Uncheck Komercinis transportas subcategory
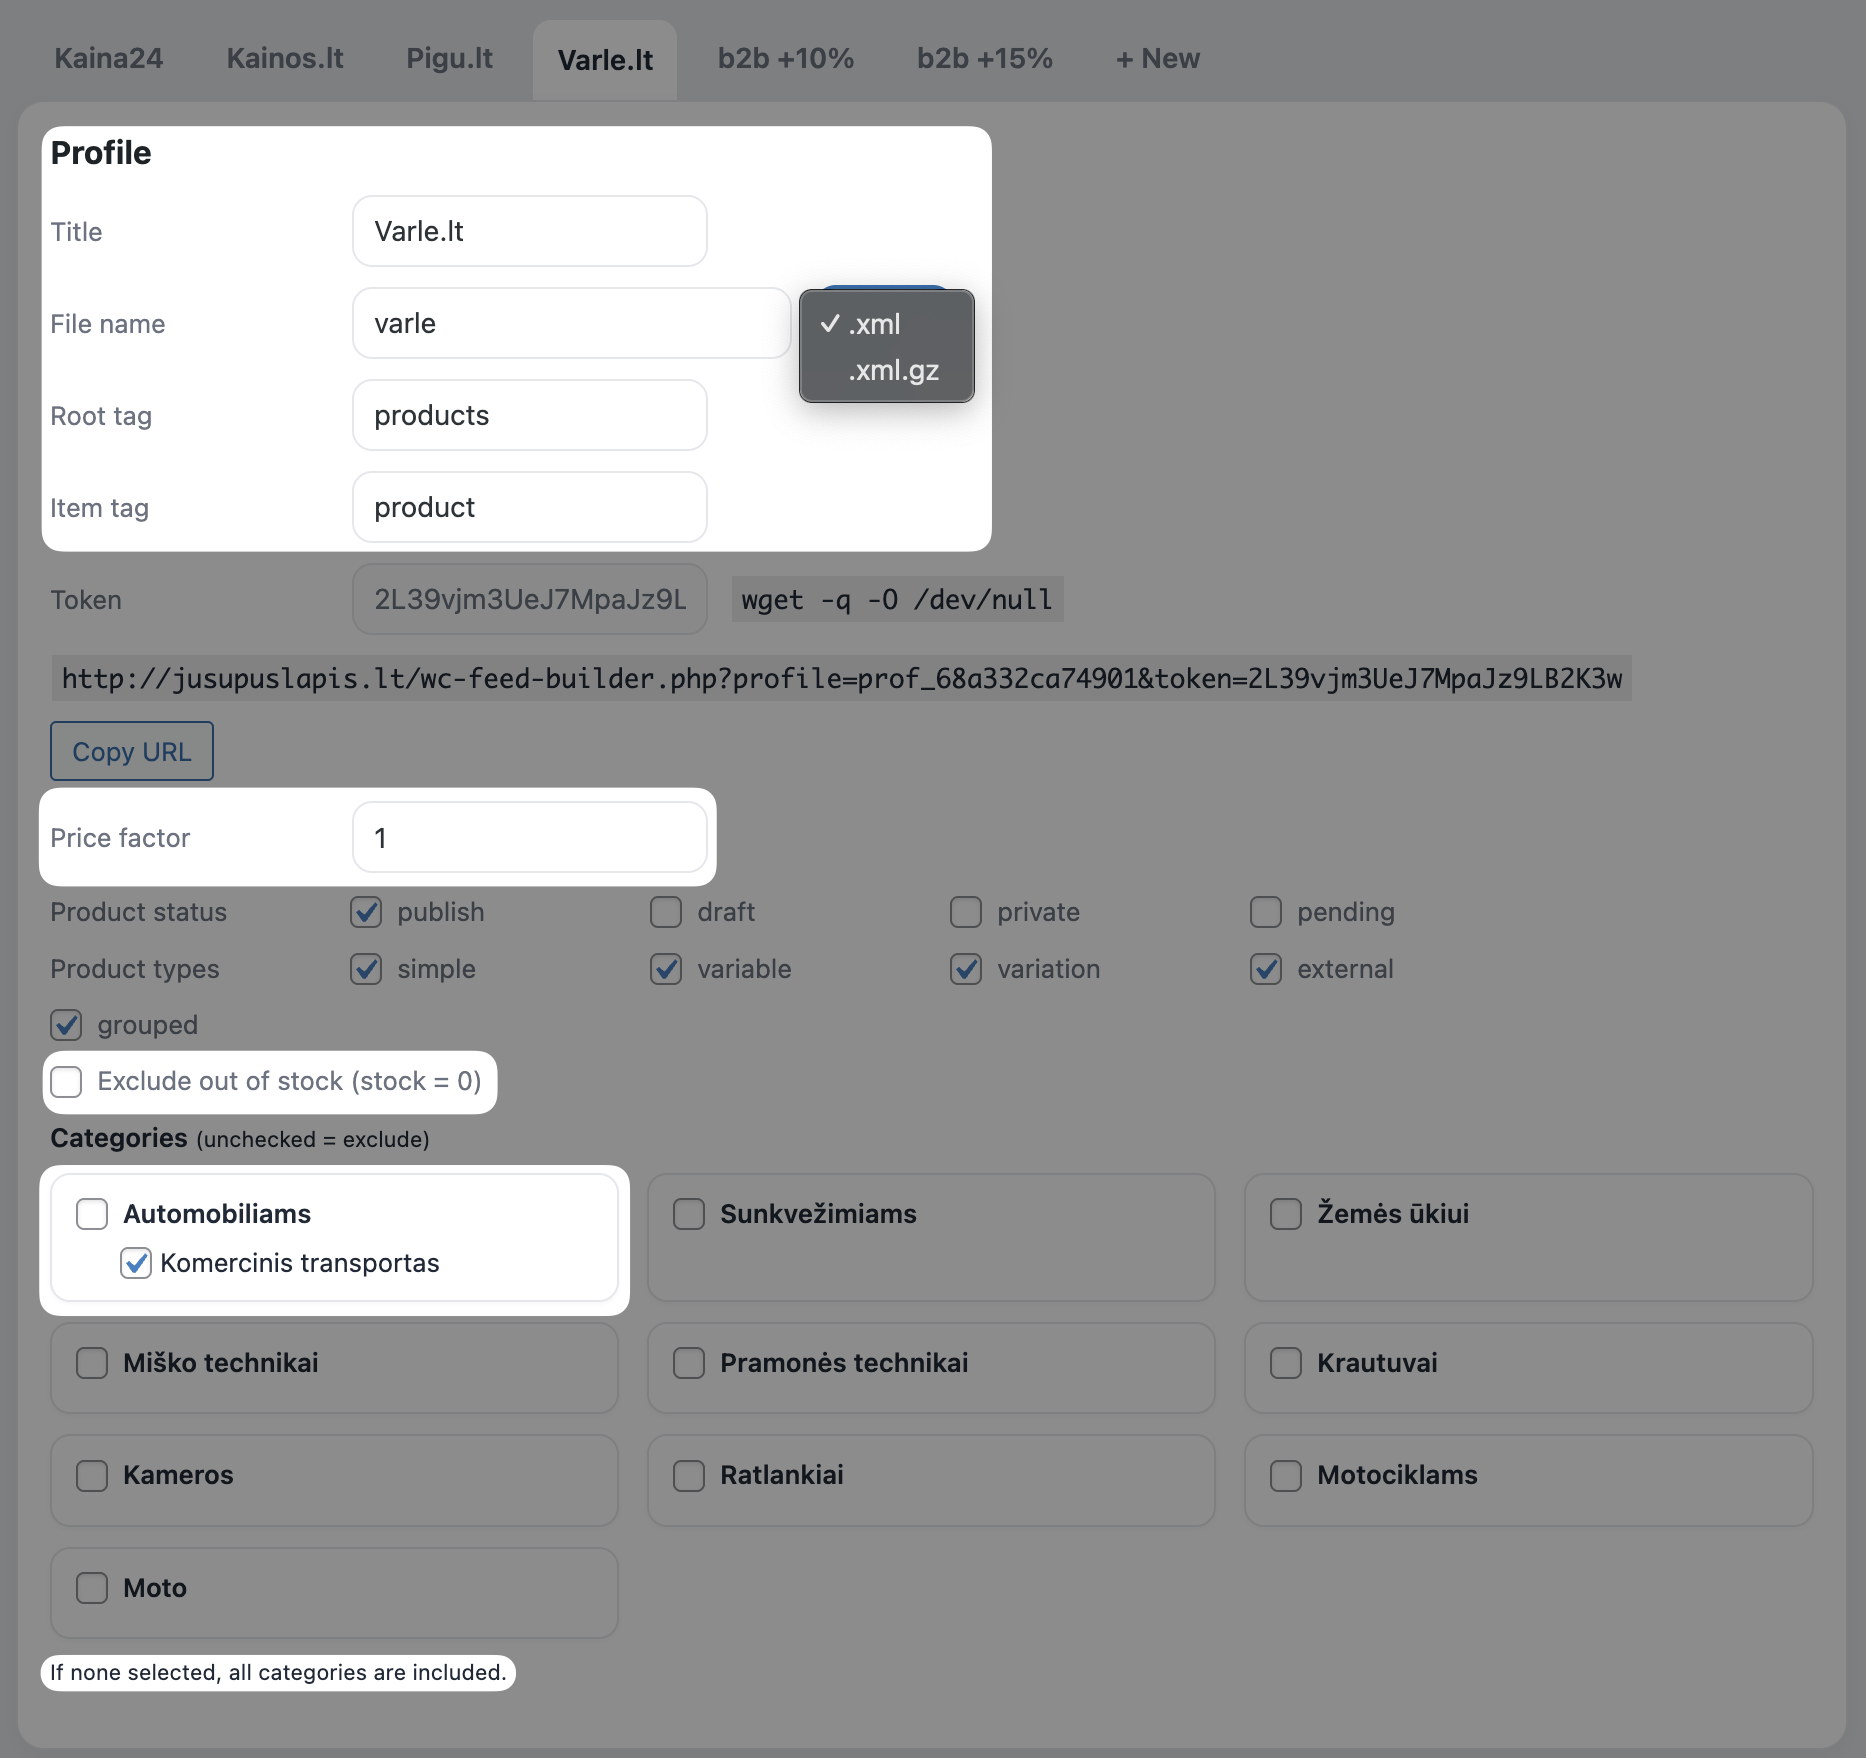 tap(136, 1263)
